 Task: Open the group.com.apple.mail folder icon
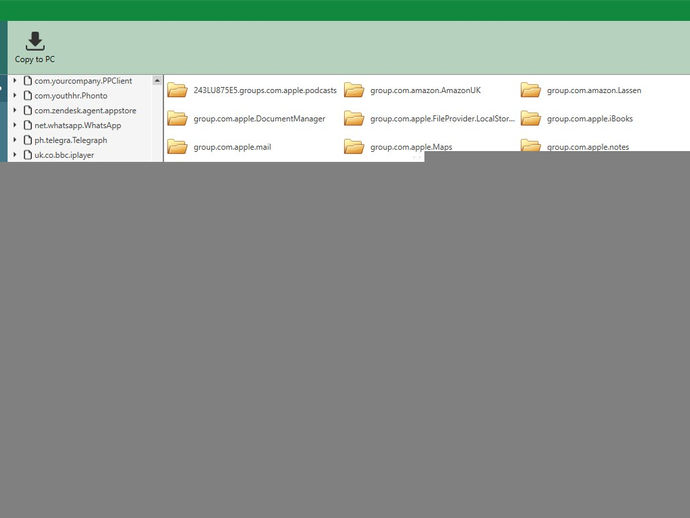177,147
